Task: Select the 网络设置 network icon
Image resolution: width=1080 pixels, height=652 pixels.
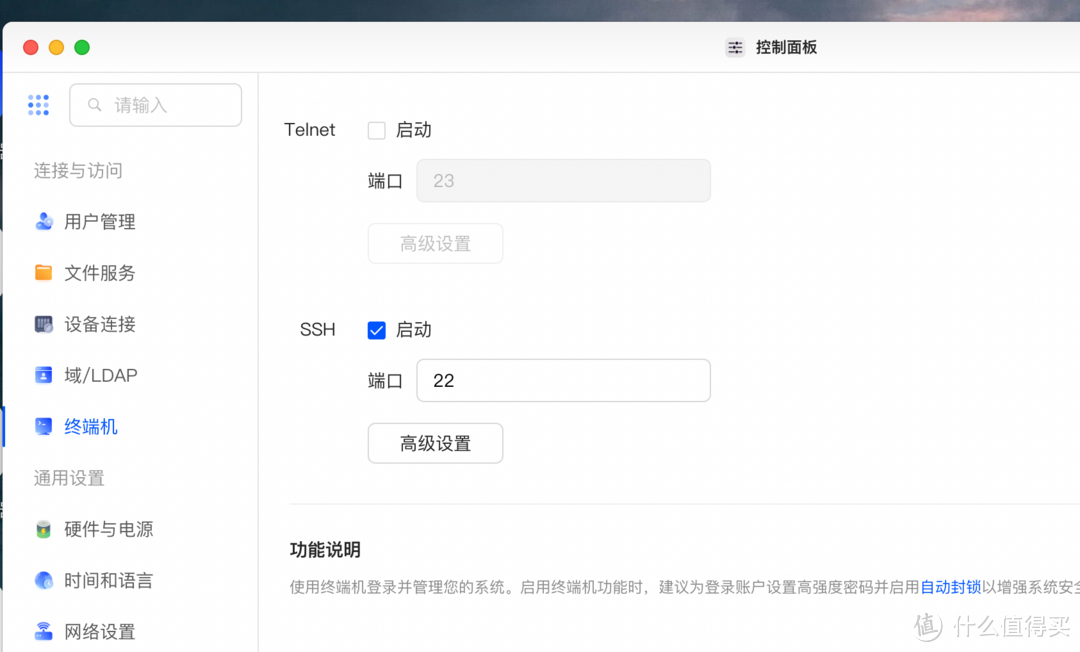Action: click(44, 631)
